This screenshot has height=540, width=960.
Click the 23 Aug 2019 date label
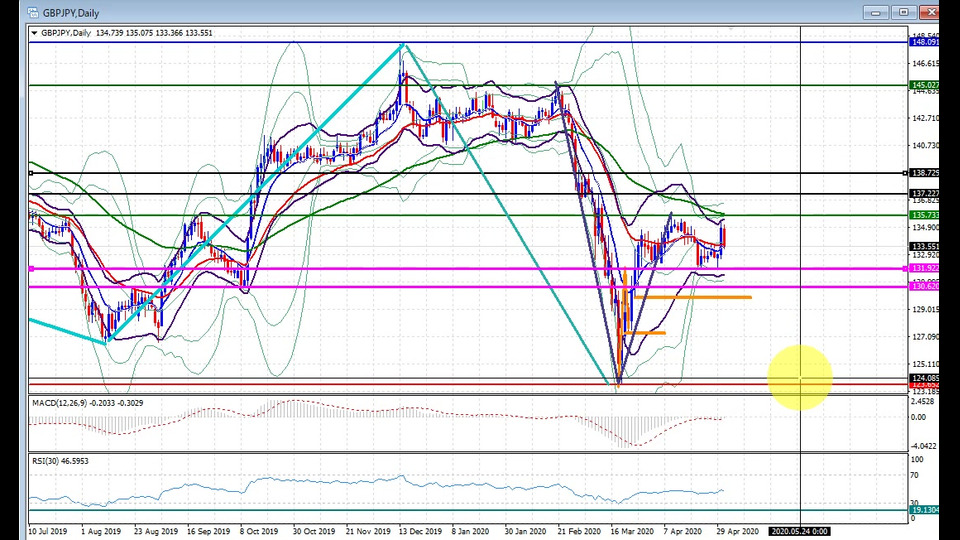click(156, 531)
